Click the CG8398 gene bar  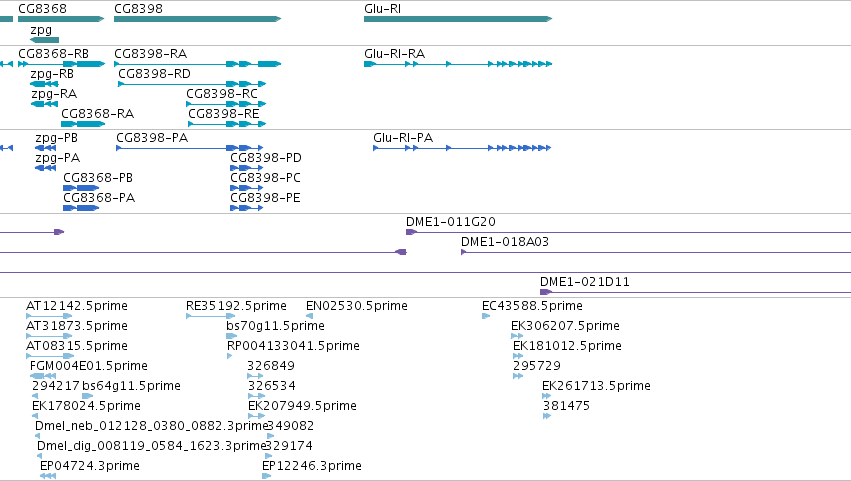(198, 19)
